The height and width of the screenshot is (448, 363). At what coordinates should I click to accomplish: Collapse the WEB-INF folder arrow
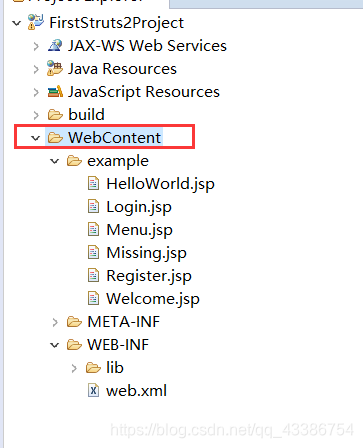pos(54,345)
